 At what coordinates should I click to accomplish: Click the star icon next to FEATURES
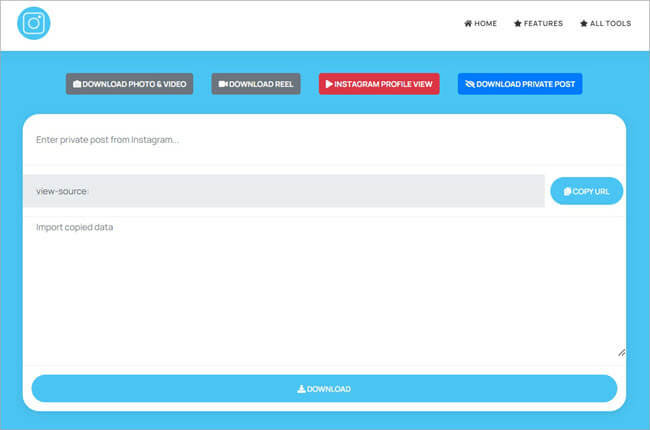pos(518,24)
